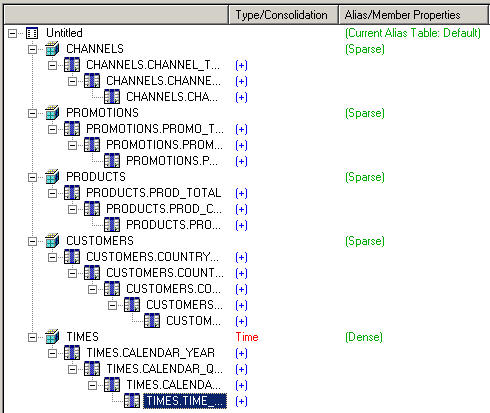The height and width of the screenshot is (413, 490).
Task: Click the highlighted TIMES.TIME_... label
Action: coord(185,401)
